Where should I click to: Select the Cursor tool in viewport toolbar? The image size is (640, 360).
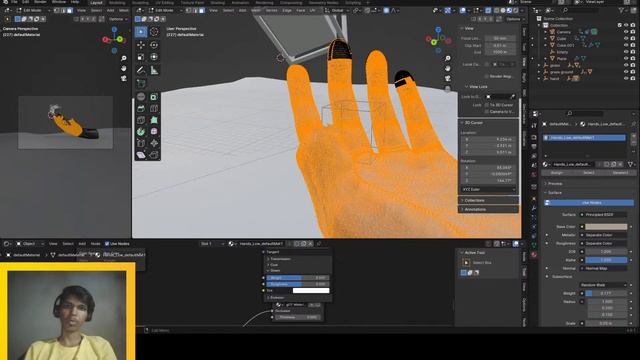[154, 32]
